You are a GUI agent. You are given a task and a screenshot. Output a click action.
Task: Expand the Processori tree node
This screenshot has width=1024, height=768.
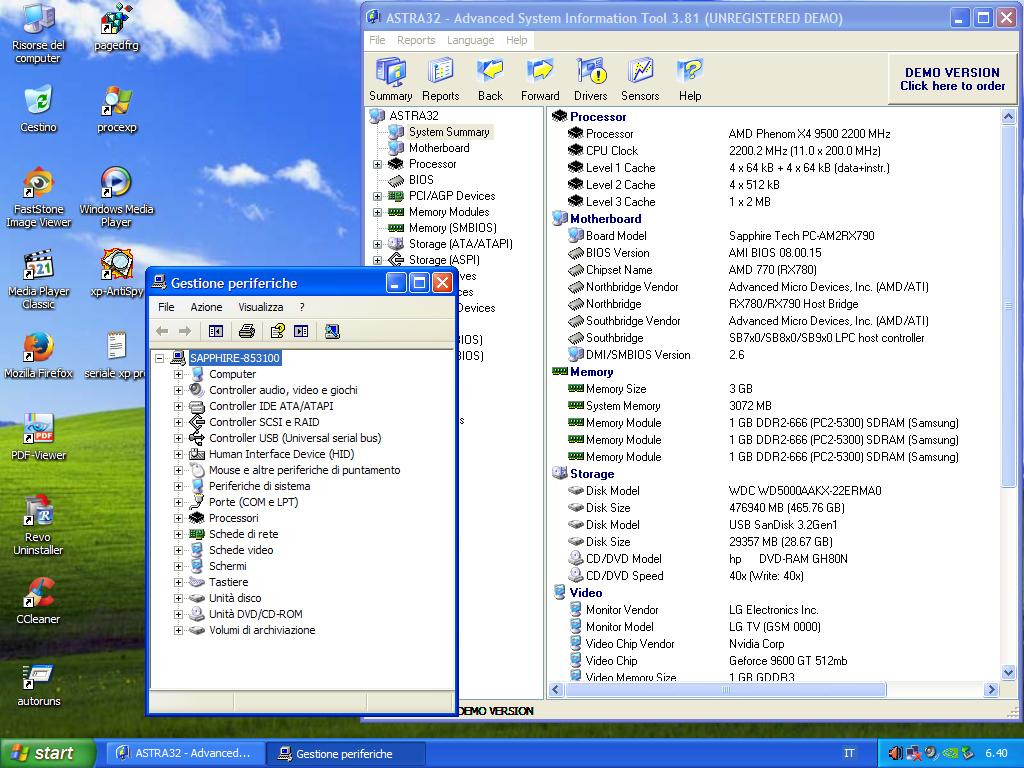pyautogui.click(x=179, y=518)
